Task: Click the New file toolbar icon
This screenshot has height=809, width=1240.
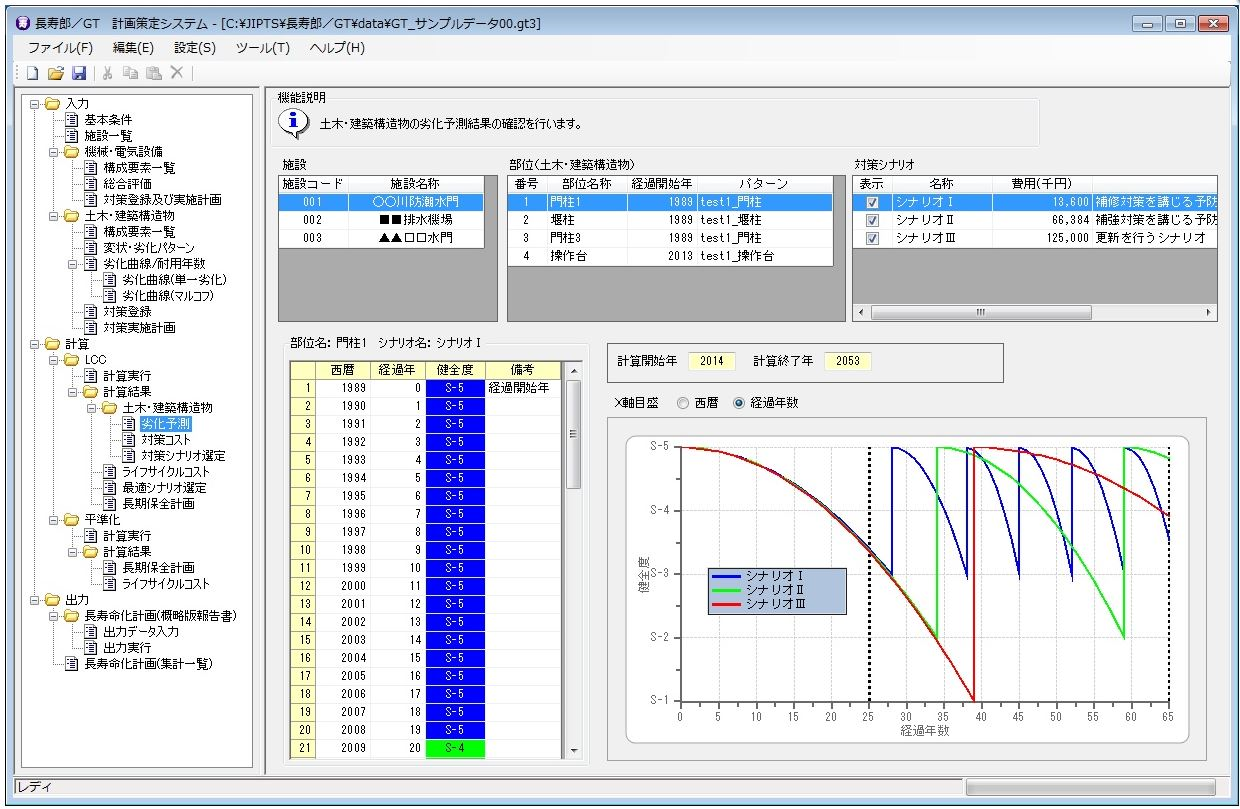Action: tap(32, 73)
